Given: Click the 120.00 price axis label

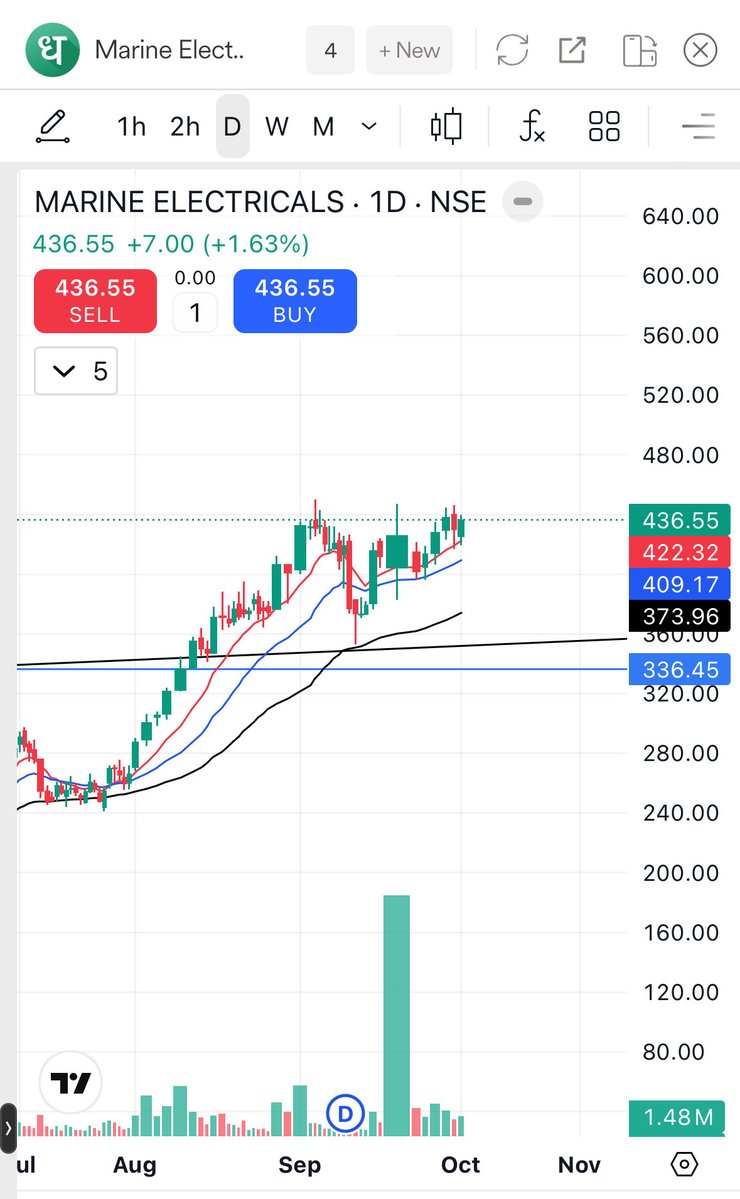Looking at the screenshot, I should pos(680,993).
